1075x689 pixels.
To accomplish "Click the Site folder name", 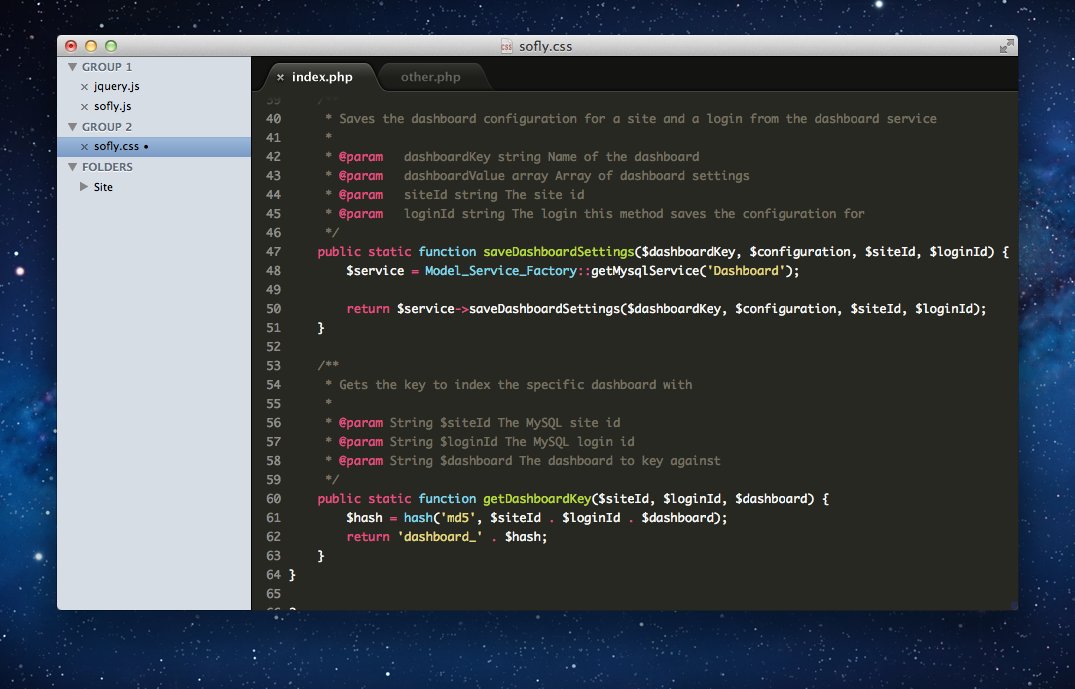I will point(103,186).
